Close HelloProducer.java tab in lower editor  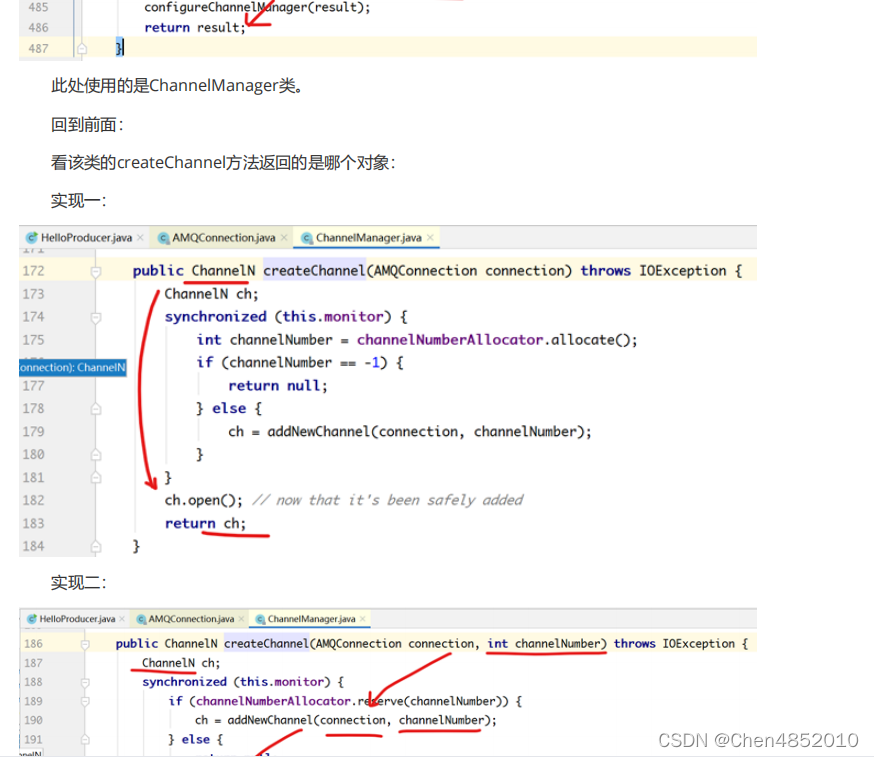coord(122,619)
